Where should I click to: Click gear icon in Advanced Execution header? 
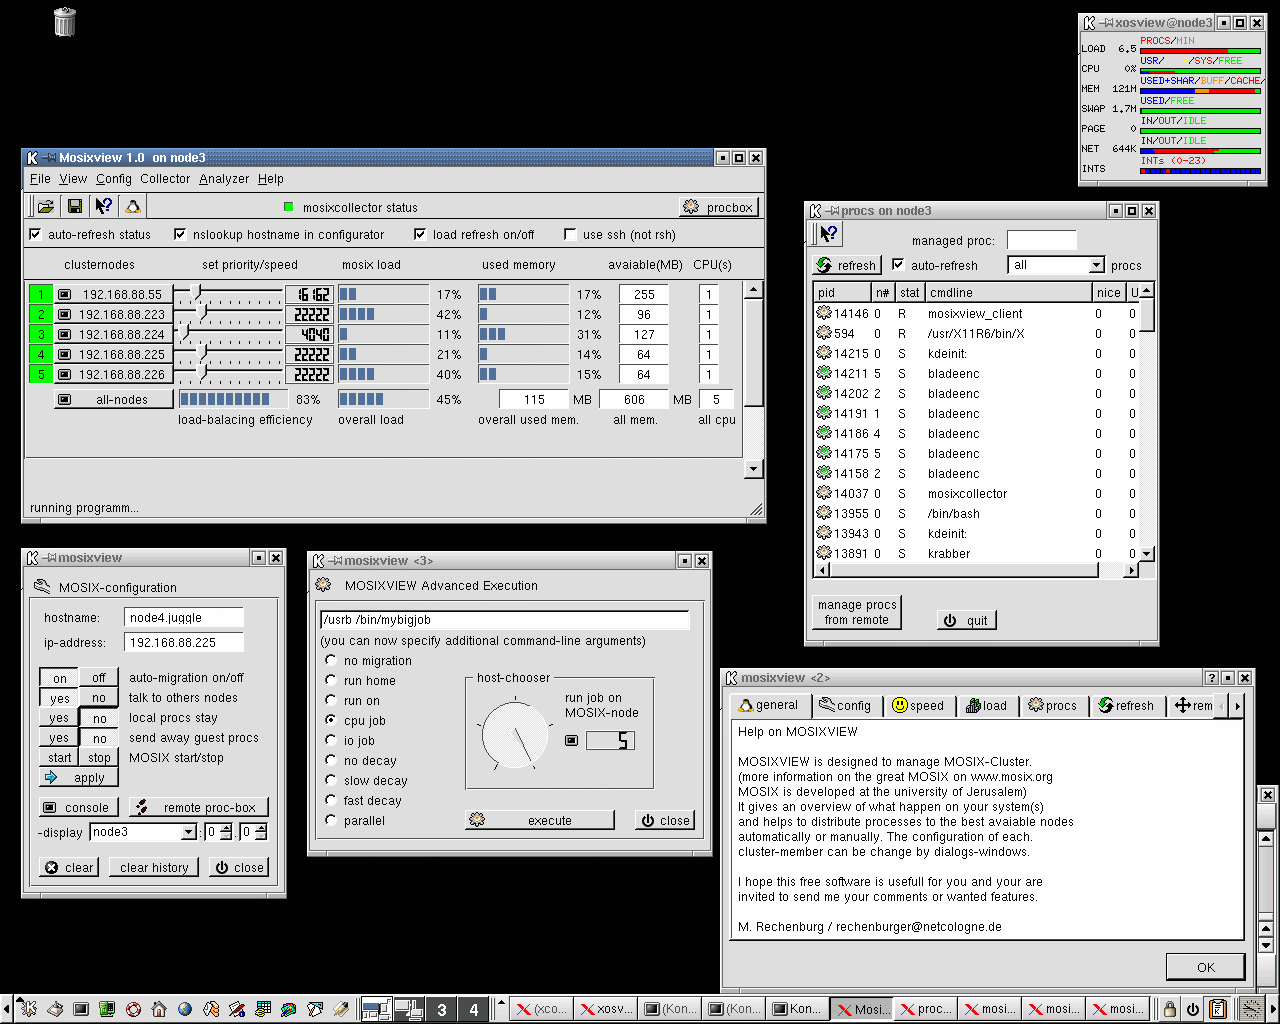(323, 585)
